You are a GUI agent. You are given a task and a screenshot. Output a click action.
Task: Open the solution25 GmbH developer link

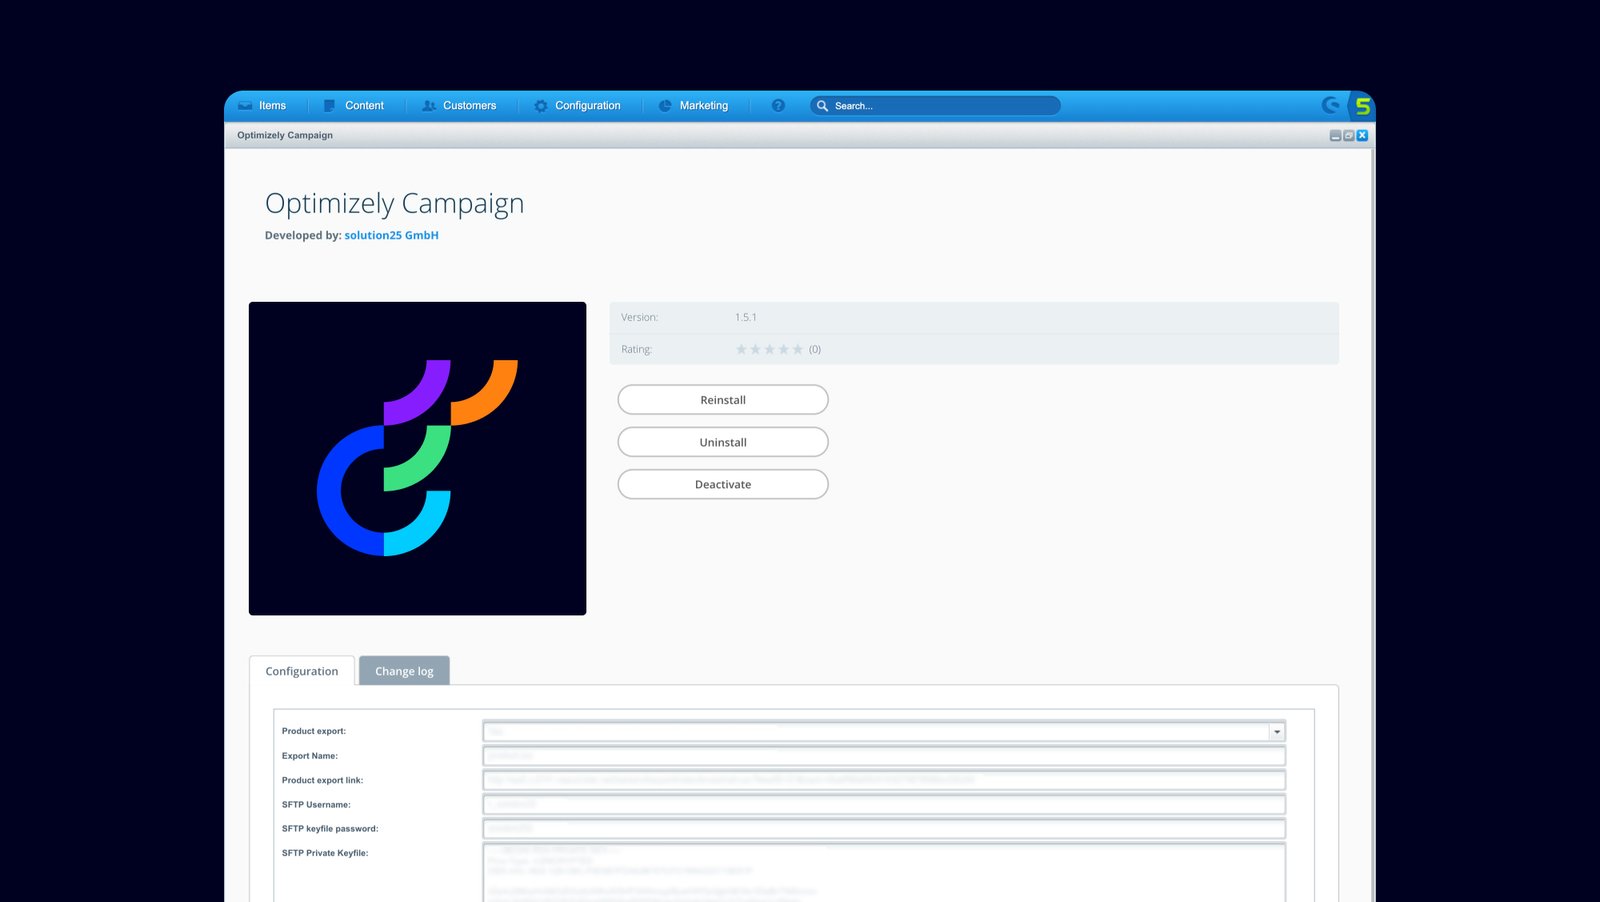[x=391, y=236]
